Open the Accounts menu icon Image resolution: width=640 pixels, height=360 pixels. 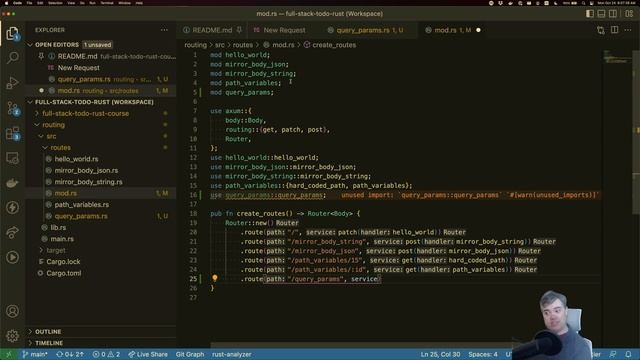click(12, 311)
